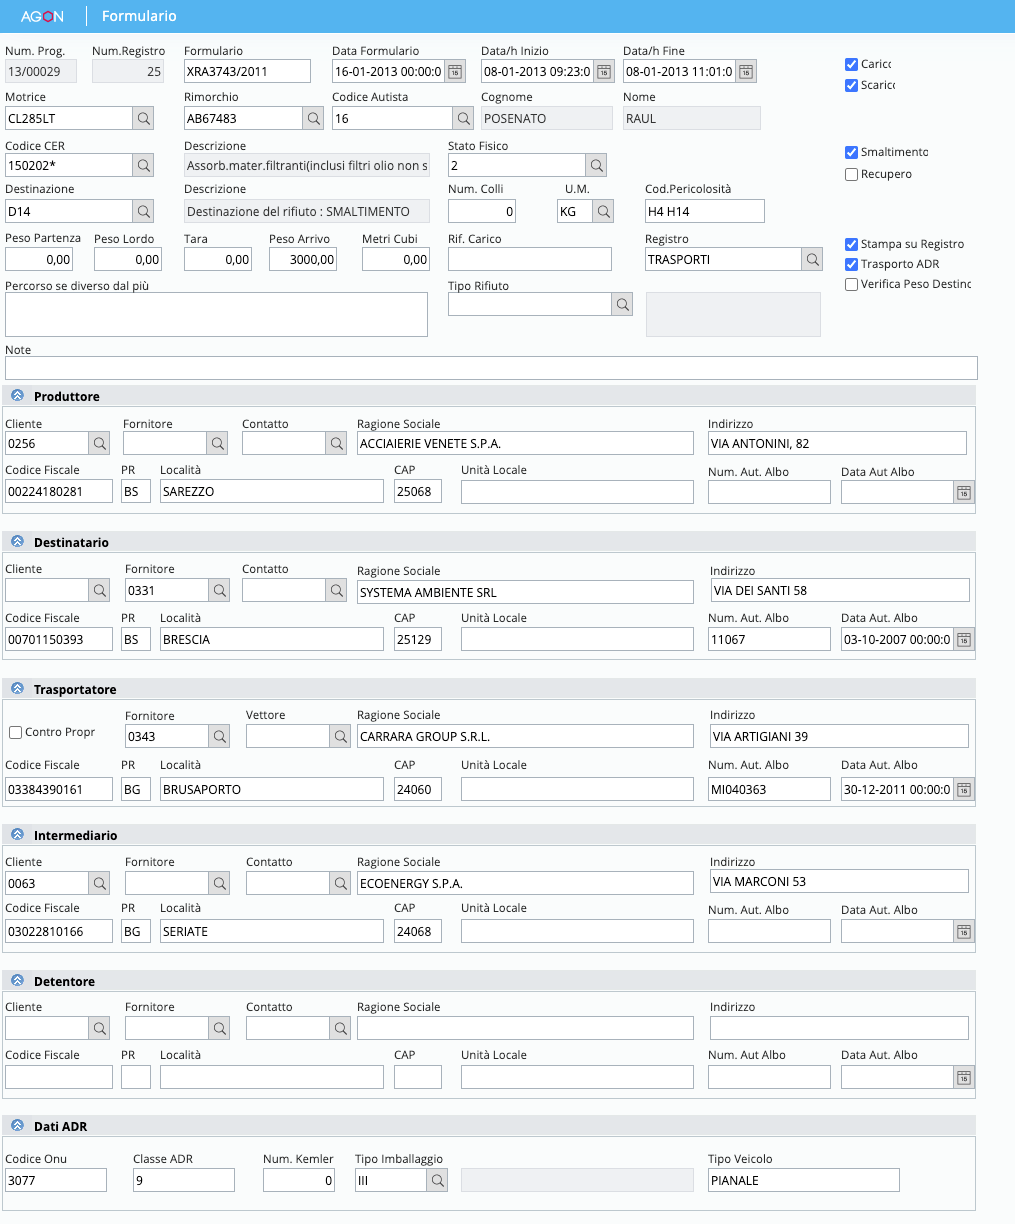Enable the Recupero checkbox
This screenshot has width=1015, height=1224.
pyautogui.click(x=852, y=174)
